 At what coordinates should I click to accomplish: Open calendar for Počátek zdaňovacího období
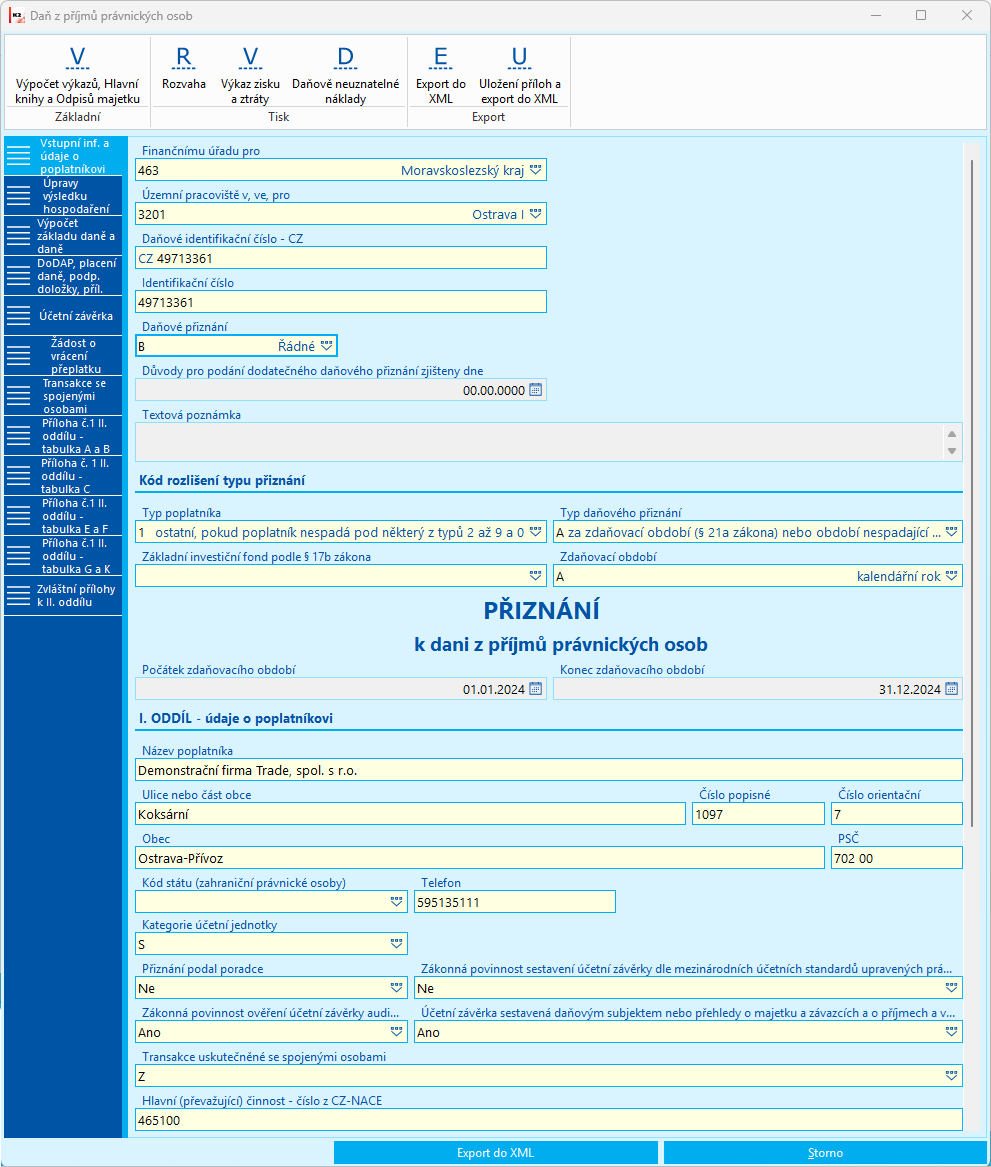(x=535, y=689)
